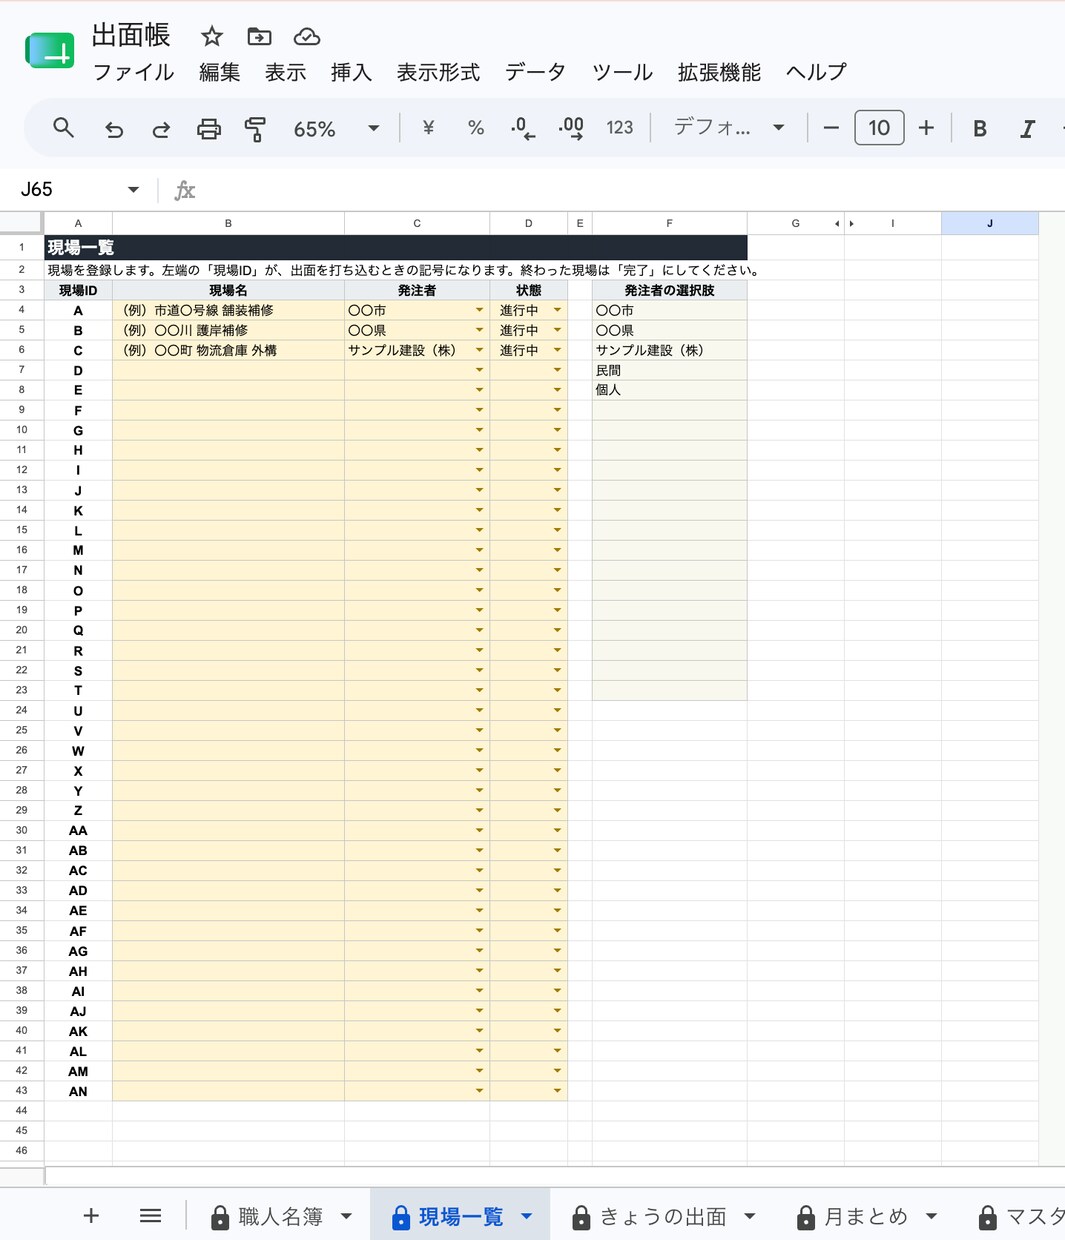Image resolution: width=1065 pixels, height=1240 pixels.
Task: Open the ツール menu
Action: pyautogui.click(x=622, y=73)
